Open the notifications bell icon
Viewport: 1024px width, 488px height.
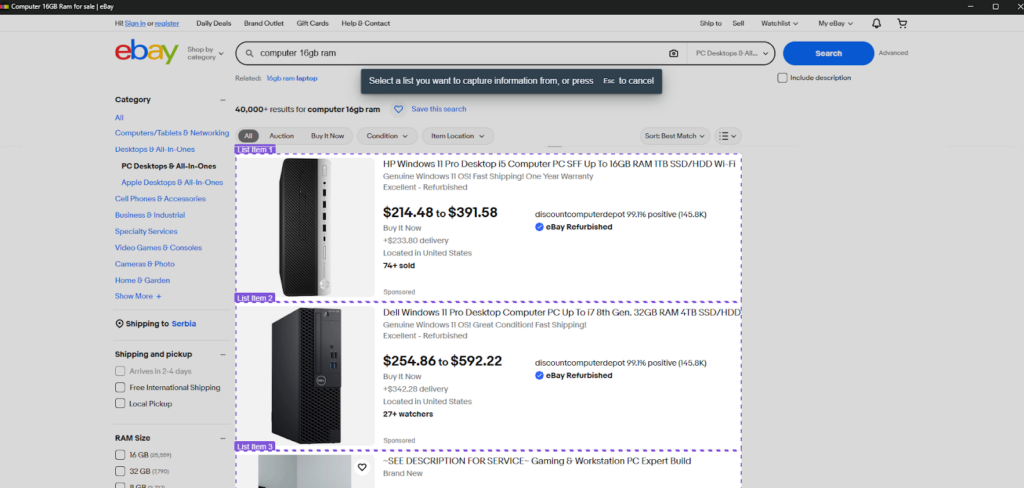[x=876, y=24]
